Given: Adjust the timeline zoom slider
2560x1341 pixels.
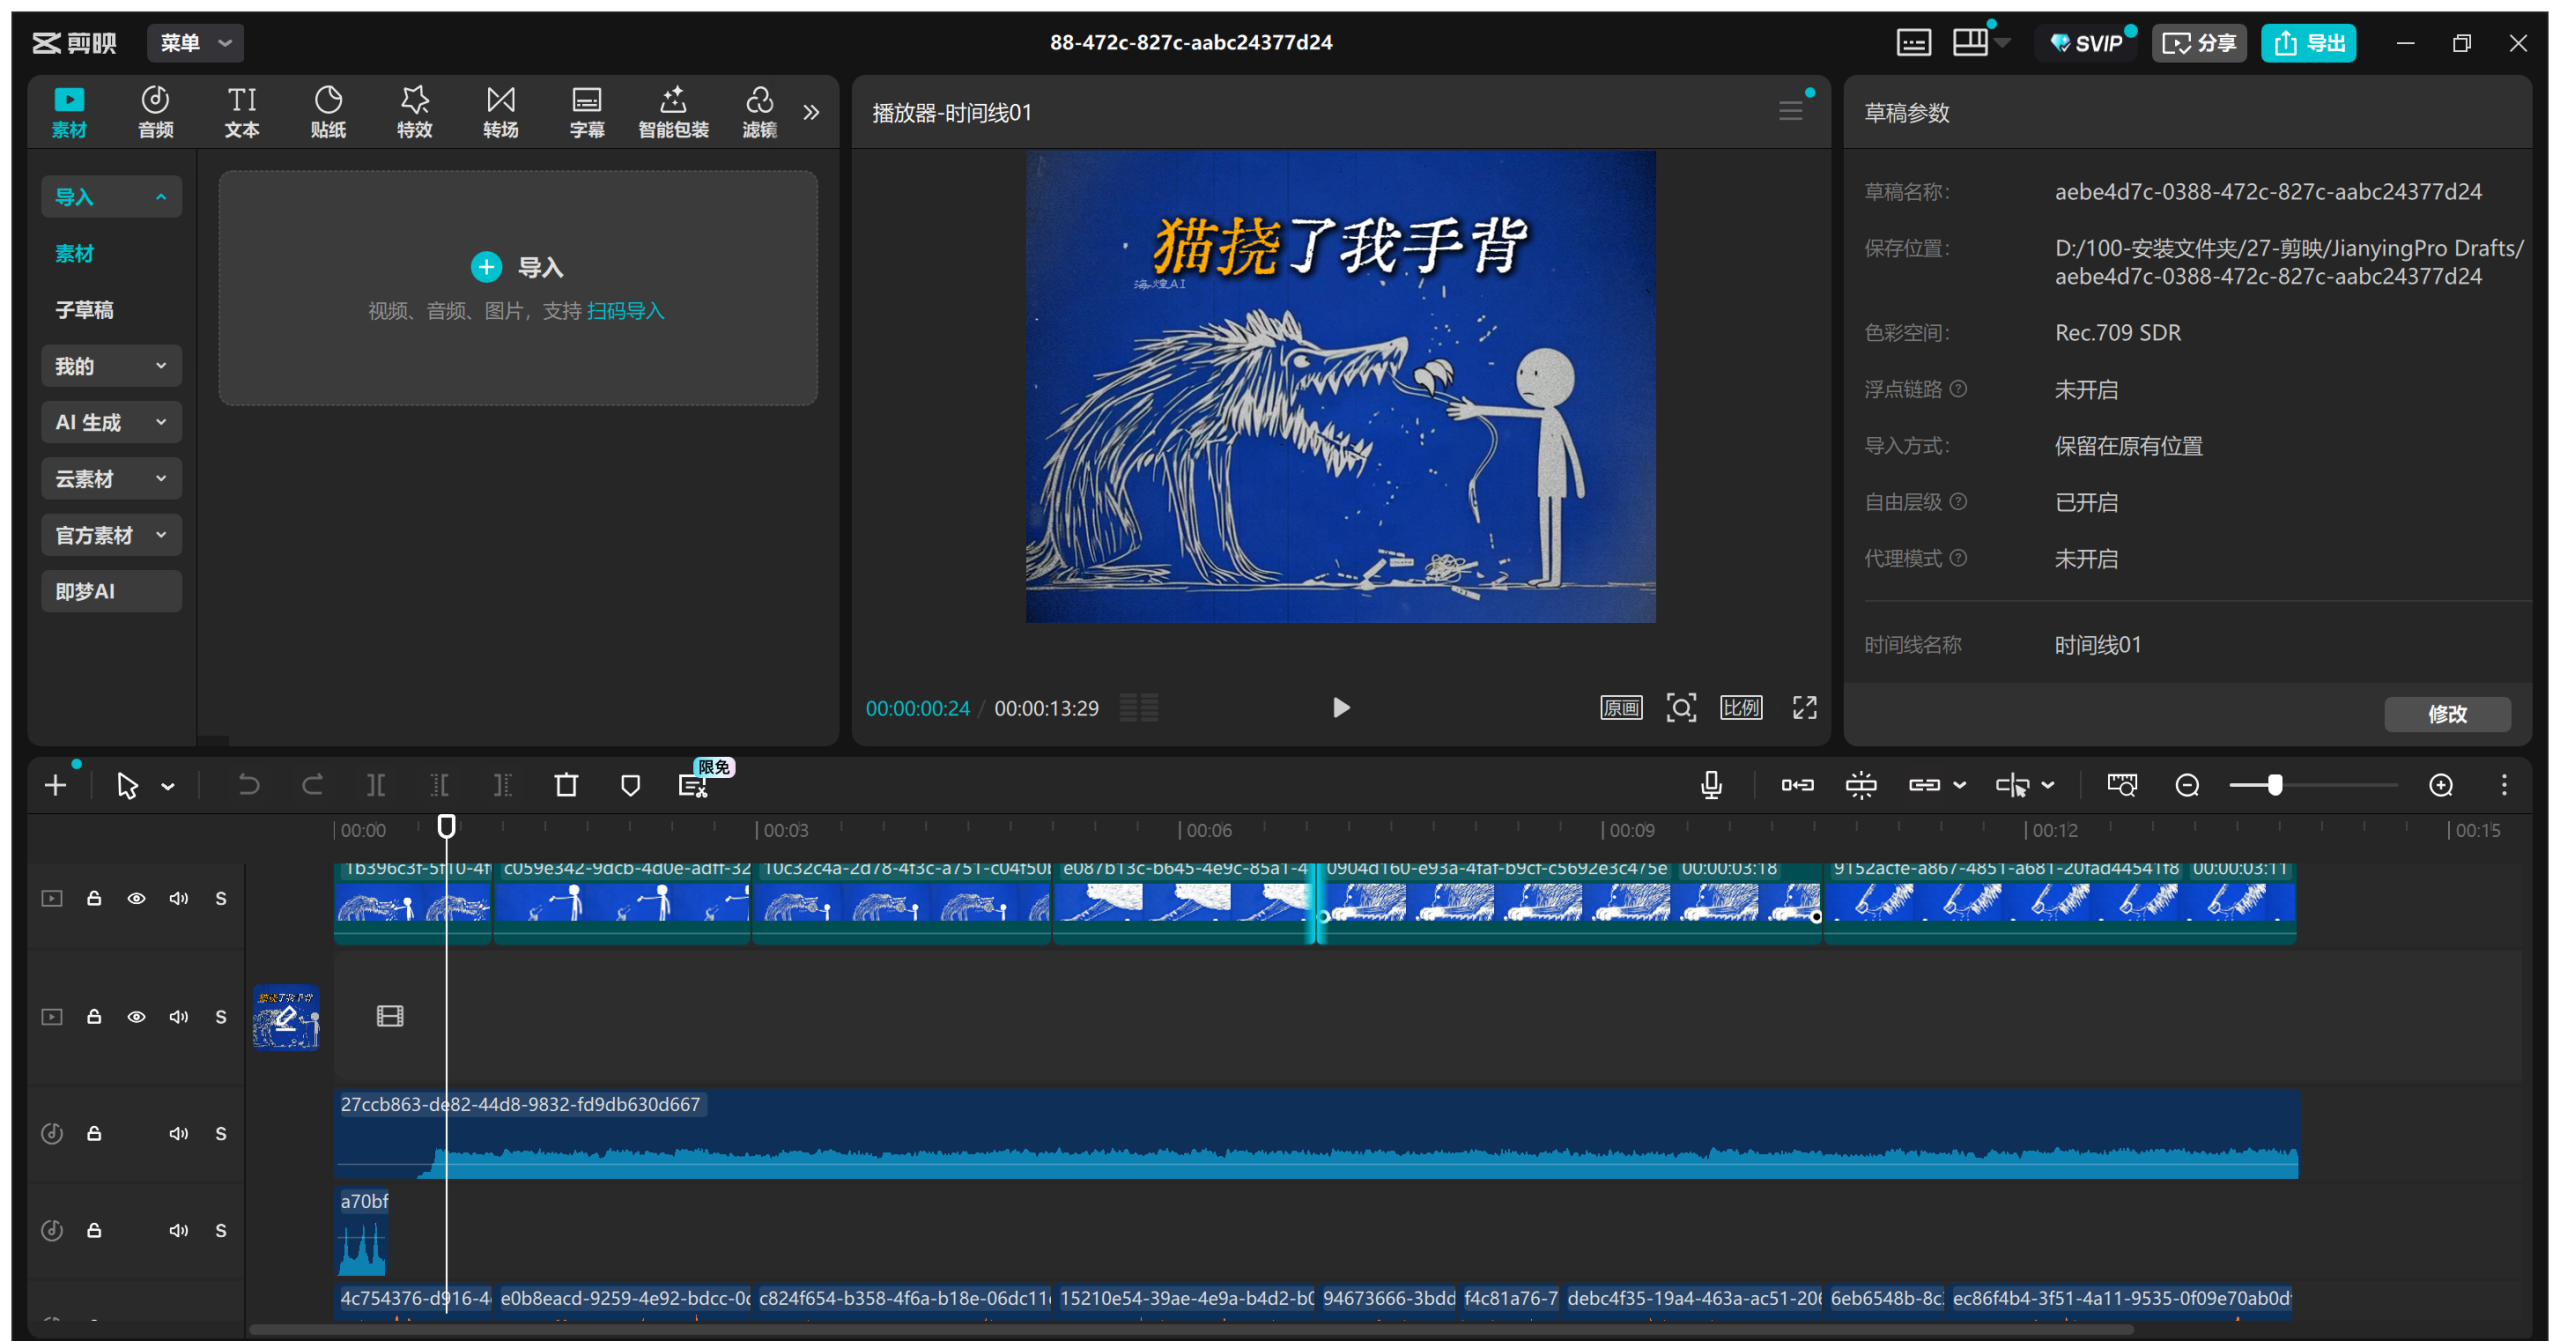Looking at the screenshot, I should [2277, 785].
